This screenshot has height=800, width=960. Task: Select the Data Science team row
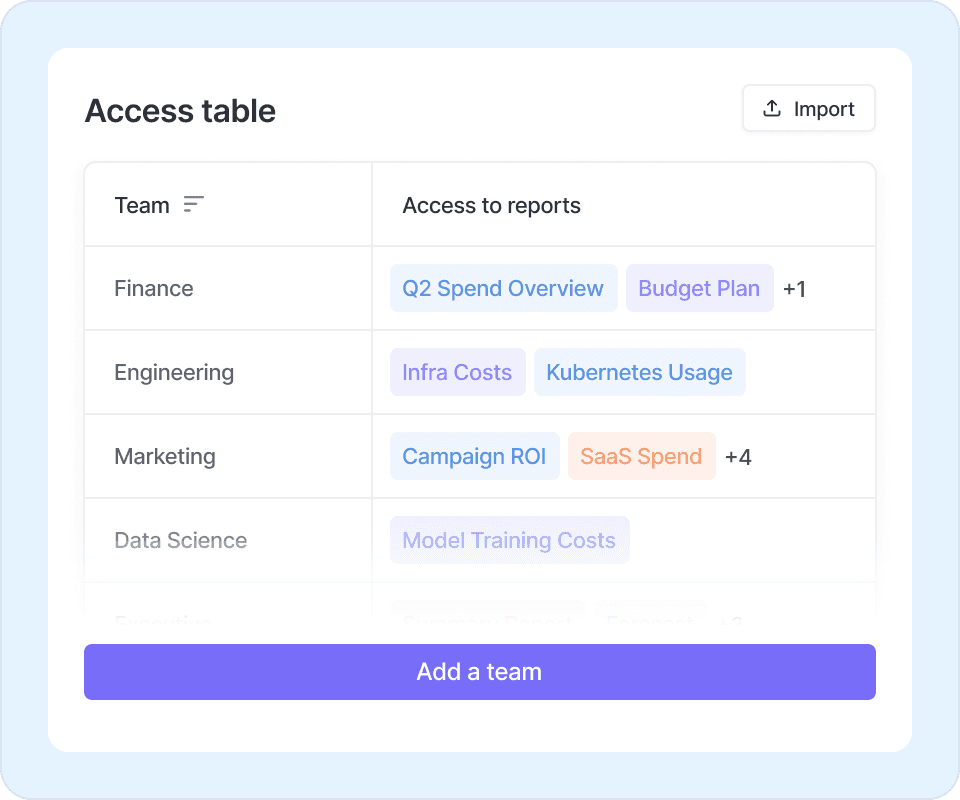[x=181, y=541]
